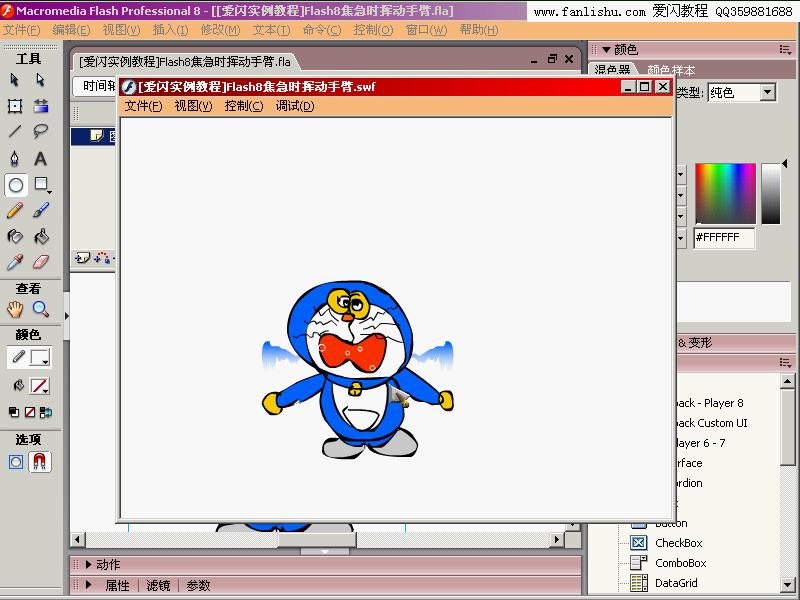
Task: Open the Components panel options menu icon
Action: (x=785, y=363)
